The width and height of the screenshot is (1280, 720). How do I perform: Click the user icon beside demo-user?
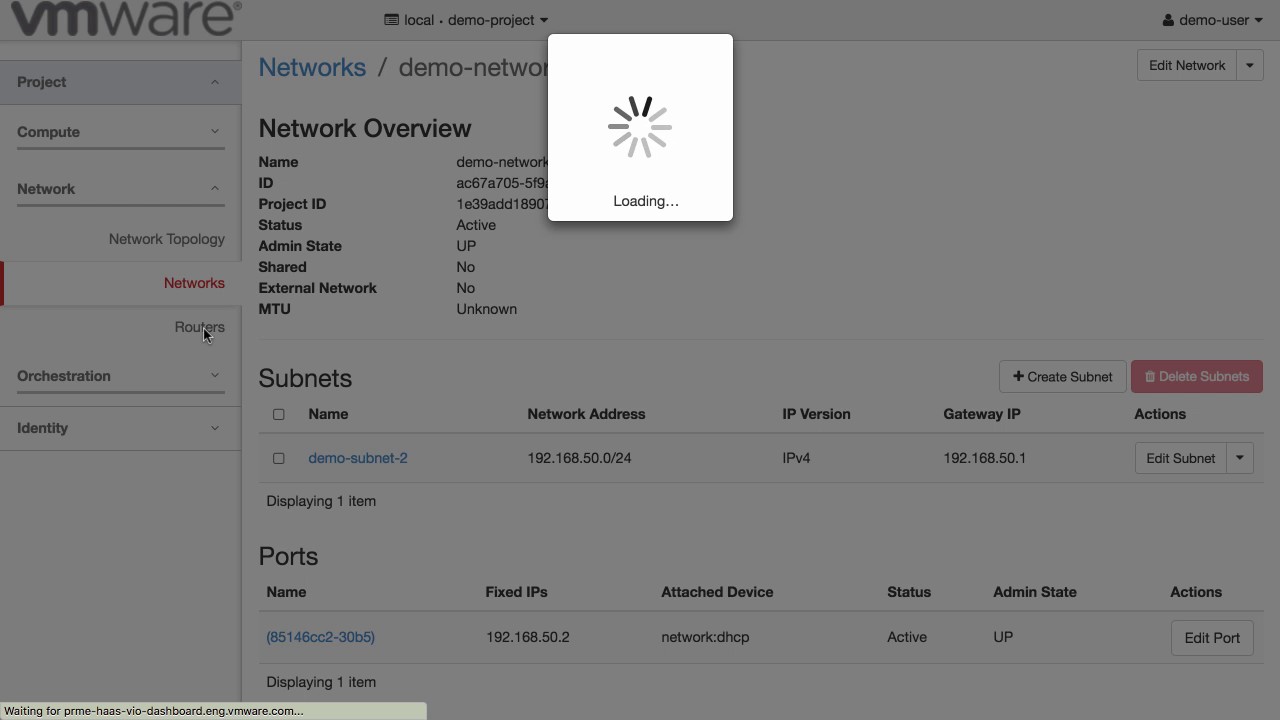(x=1168, y=20)
